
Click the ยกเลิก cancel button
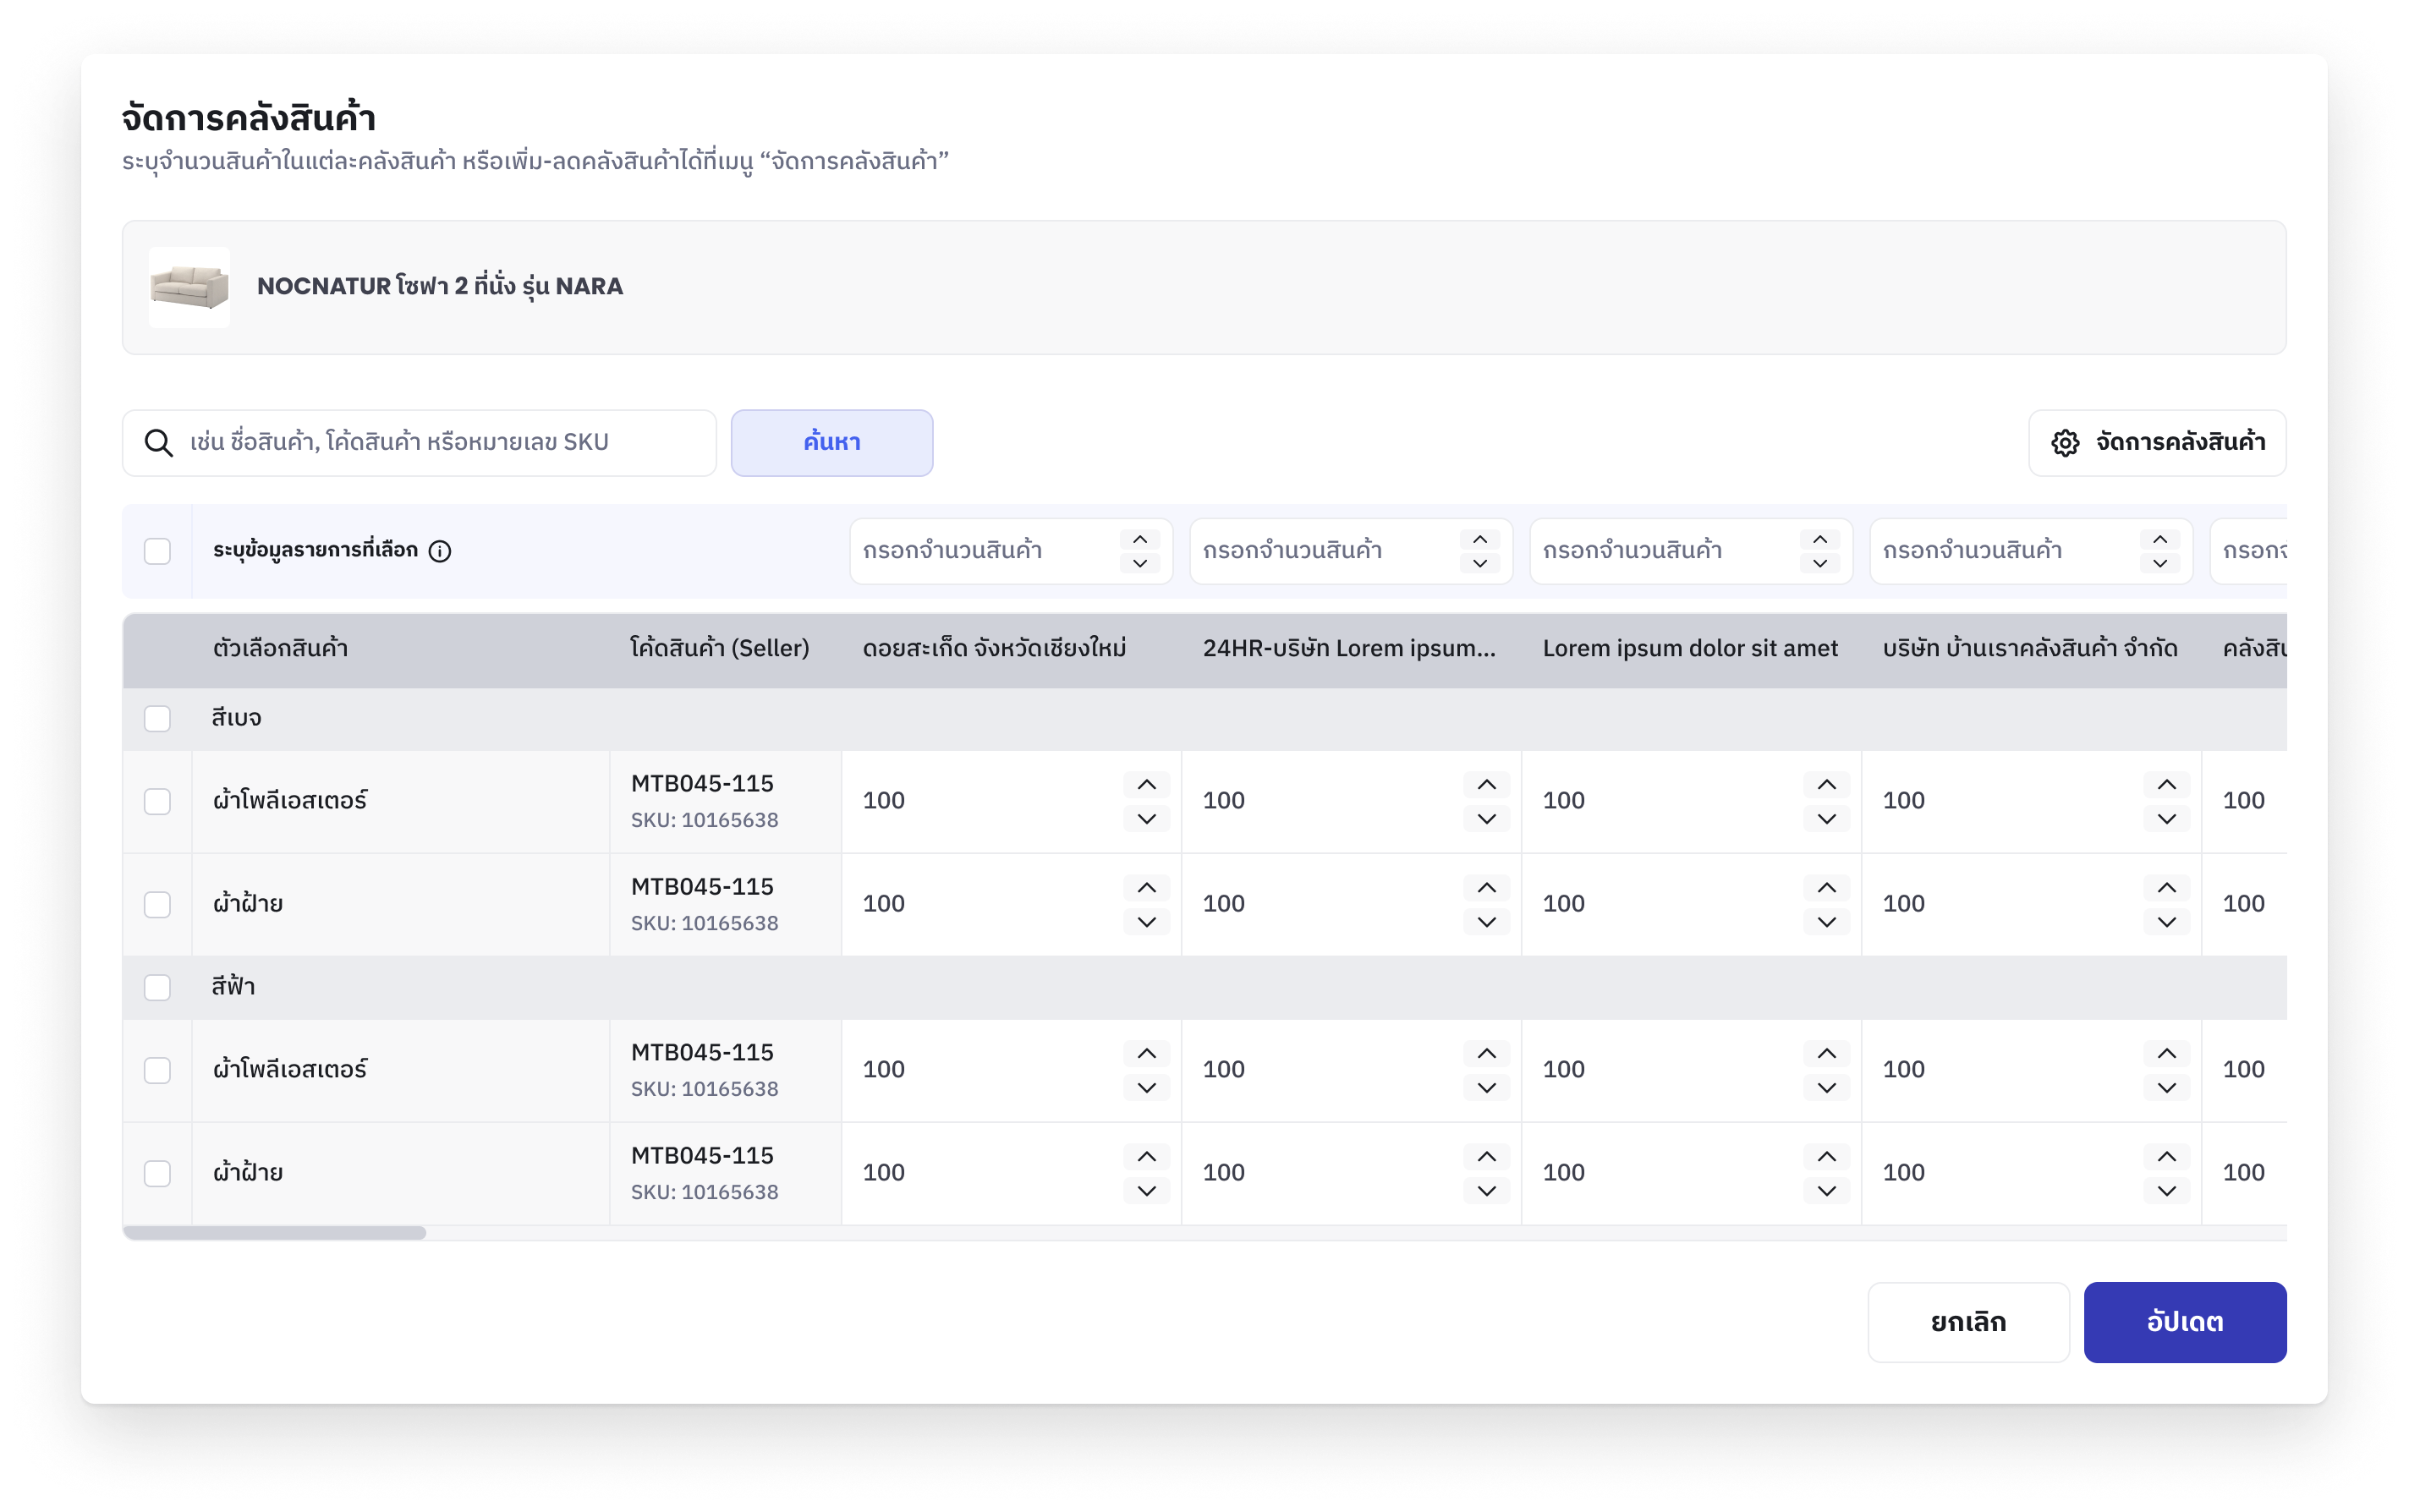pyautogui.click(x=1968, y=1322)
